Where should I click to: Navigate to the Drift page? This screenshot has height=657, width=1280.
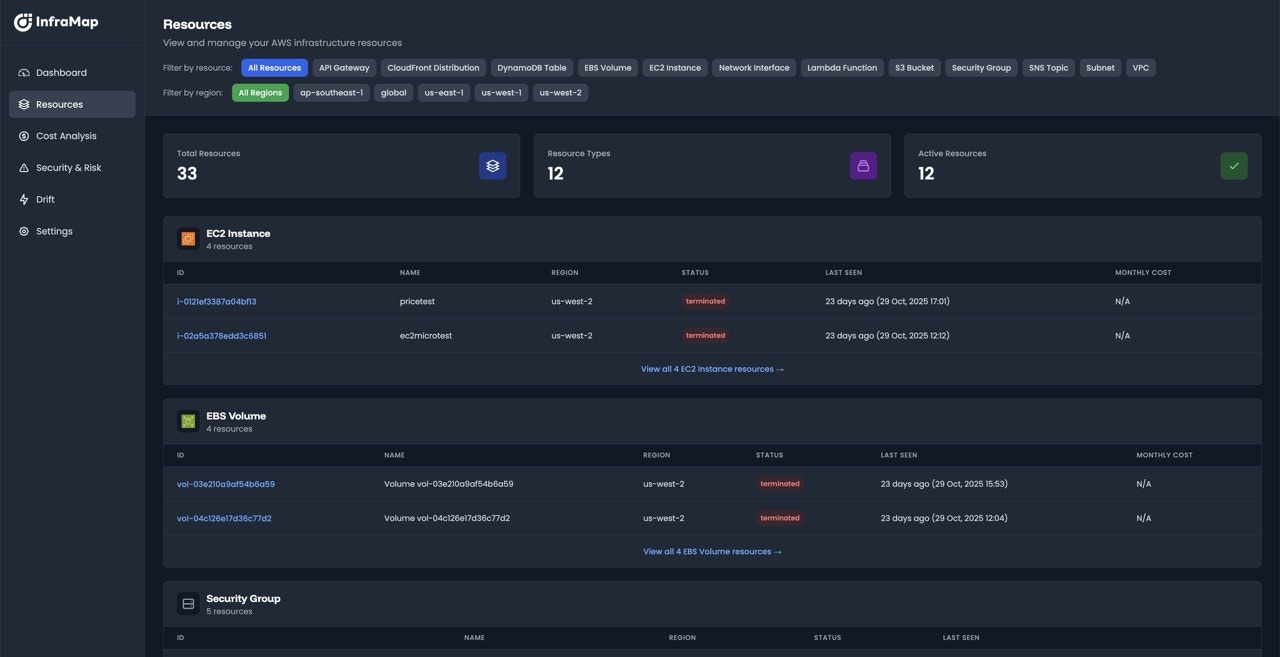click(72, 199)
